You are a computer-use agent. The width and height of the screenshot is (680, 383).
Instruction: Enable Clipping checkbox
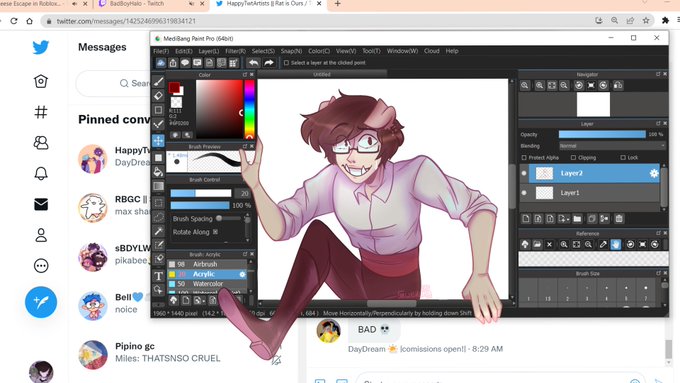tap(573, 157)
